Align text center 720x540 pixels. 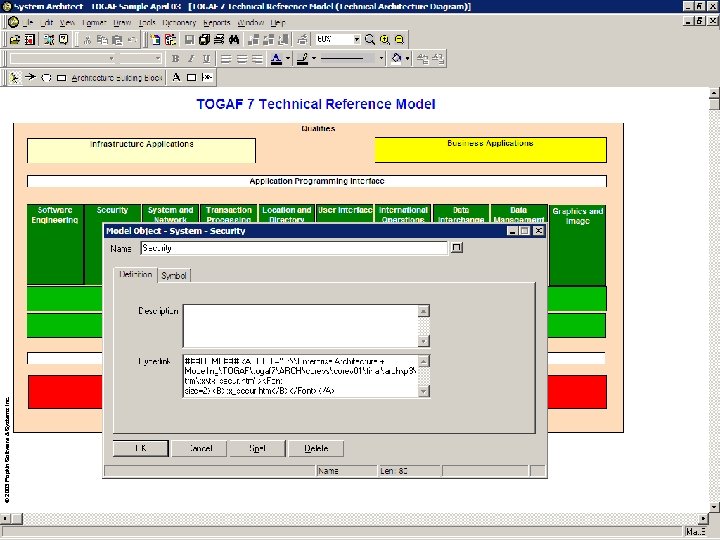(x=242, y=59)
